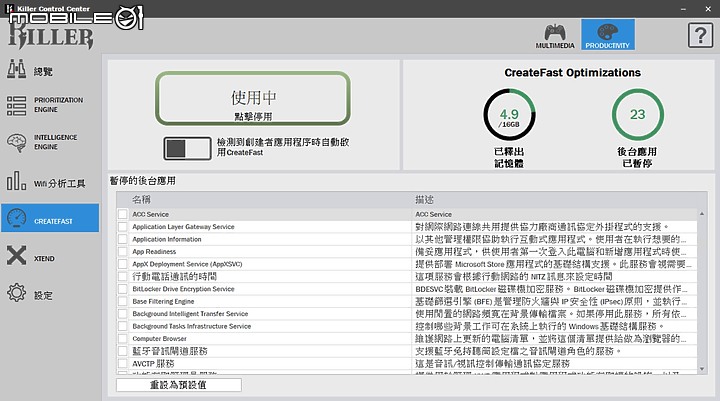The image size is (720, 401).
Task: Switch to the 總覽 tab label
Action: click(43, 72)
